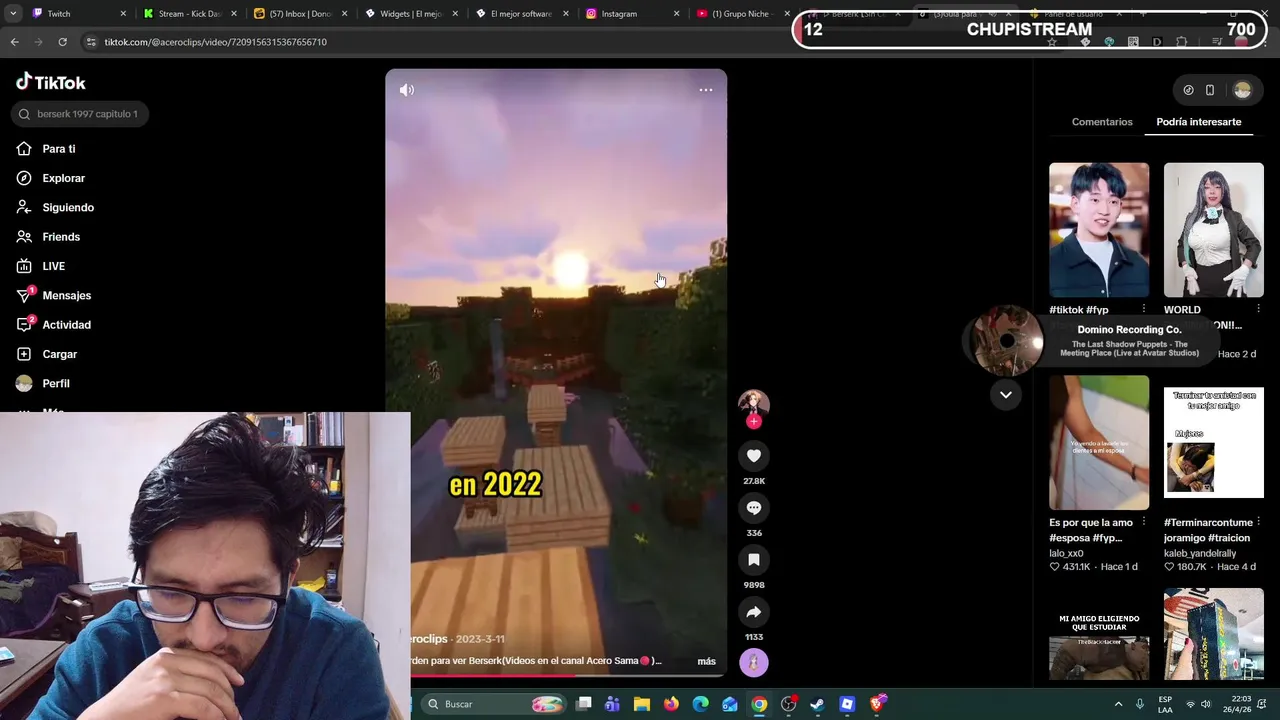Click the browser address bar URL
The image size is (1280, 720).
pyautogui.click(x=216, y=42)
